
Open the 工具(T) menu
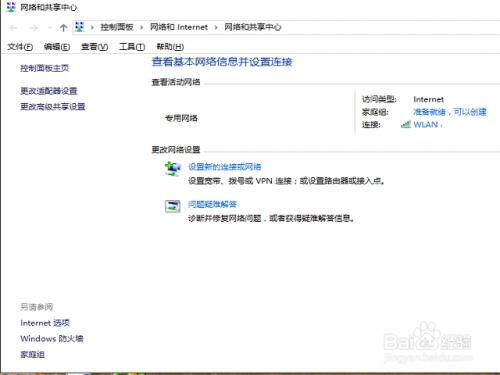click(132, 47)
